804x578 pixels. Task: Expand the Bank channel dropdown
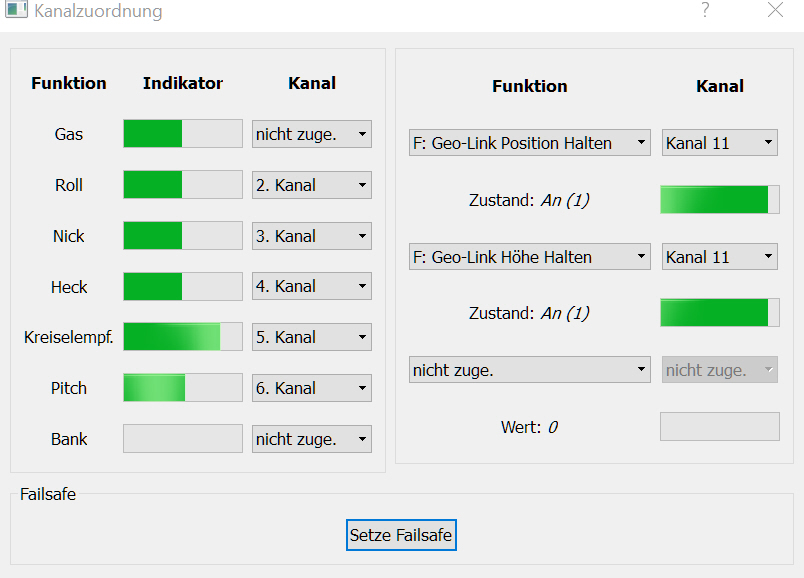point(311,439)
